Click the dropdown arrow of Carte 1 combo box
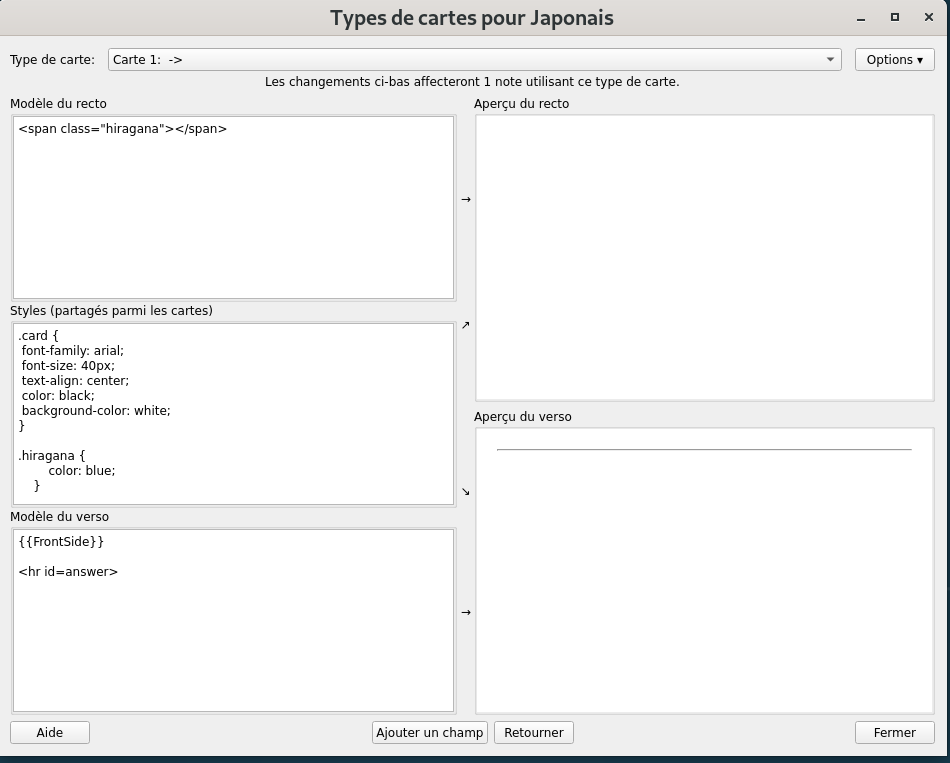This screenshot has height=763, width=950. click(830, 60)
